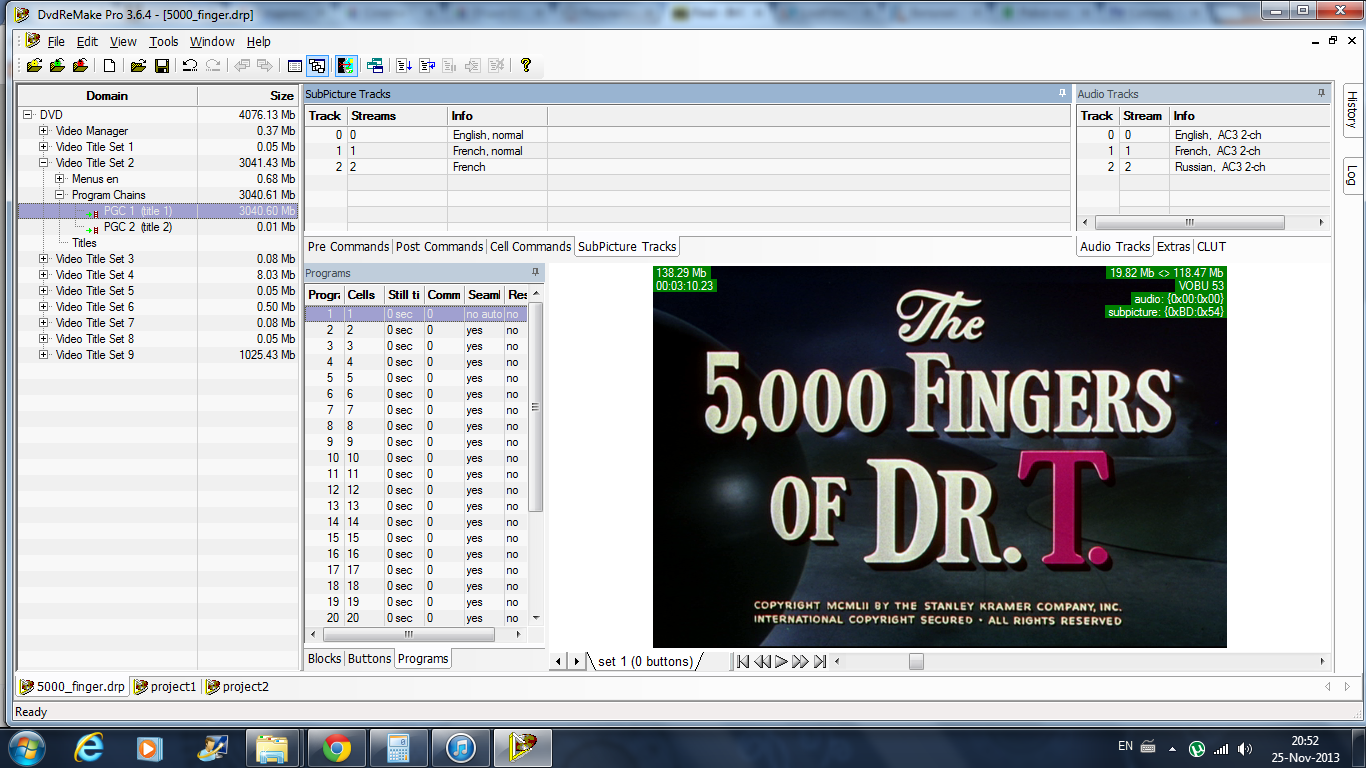1366x768 pixels.
Task: Expand the Menus en node
Action: (x=60, y=179)
